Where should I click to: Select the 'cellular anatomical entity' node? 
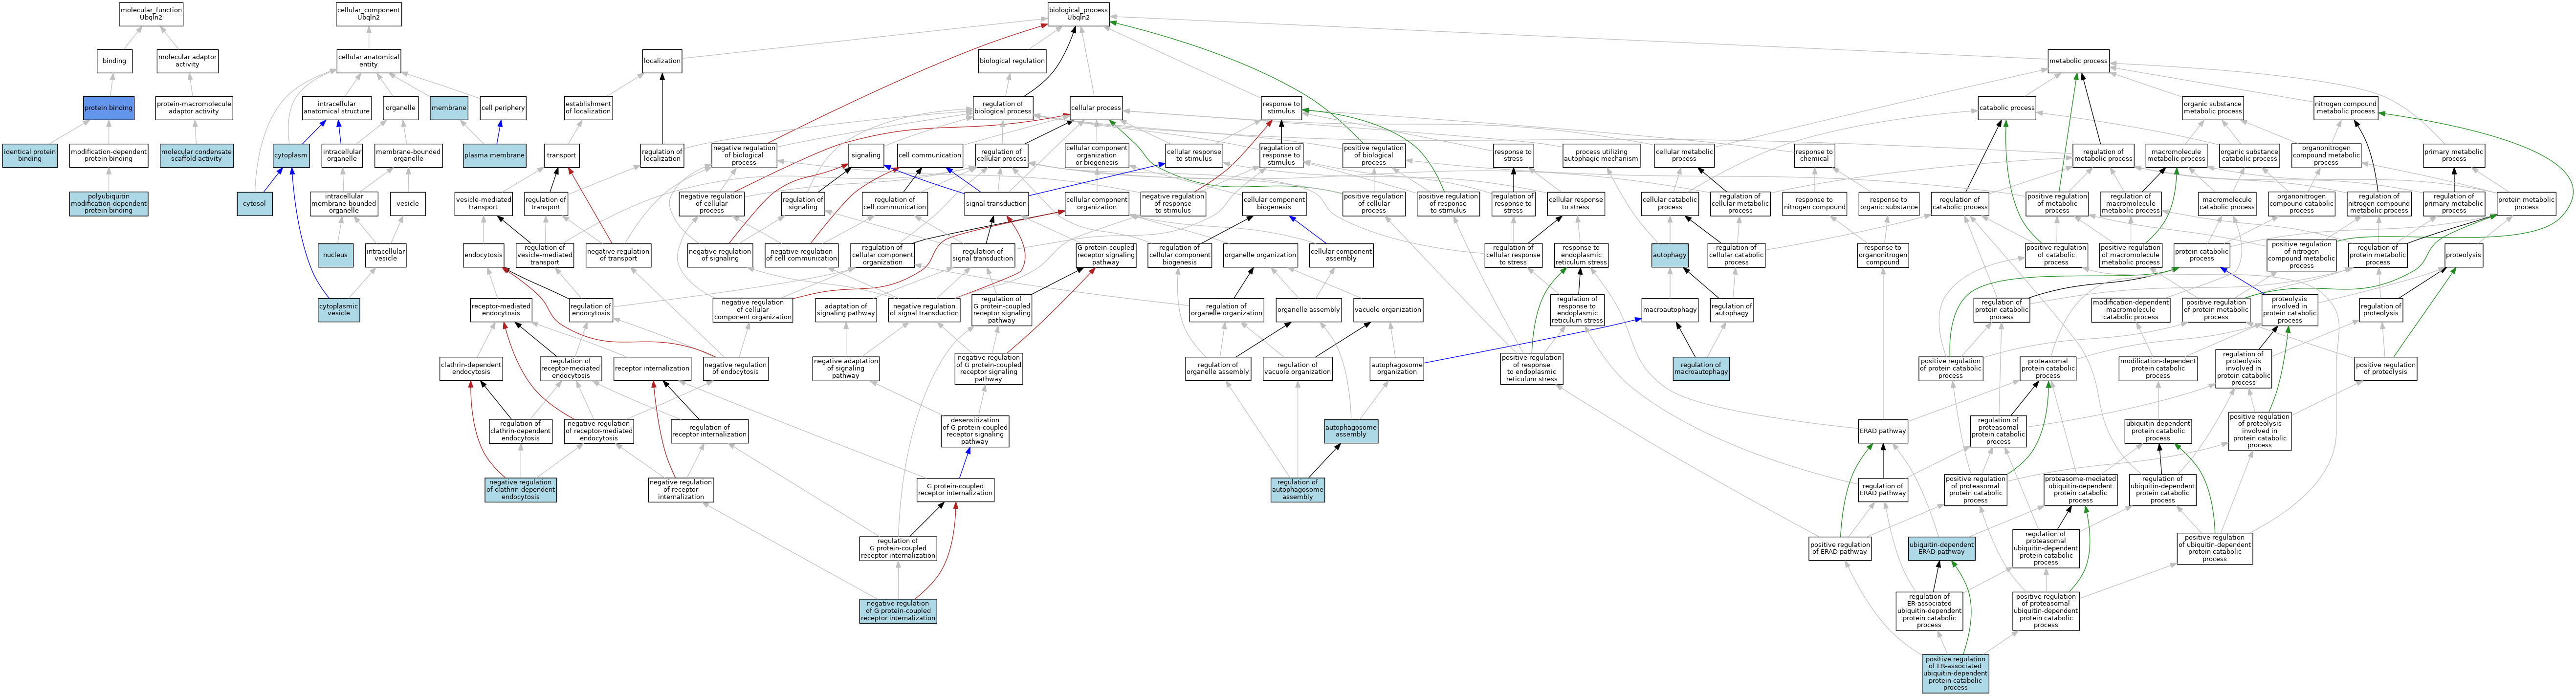369,61
